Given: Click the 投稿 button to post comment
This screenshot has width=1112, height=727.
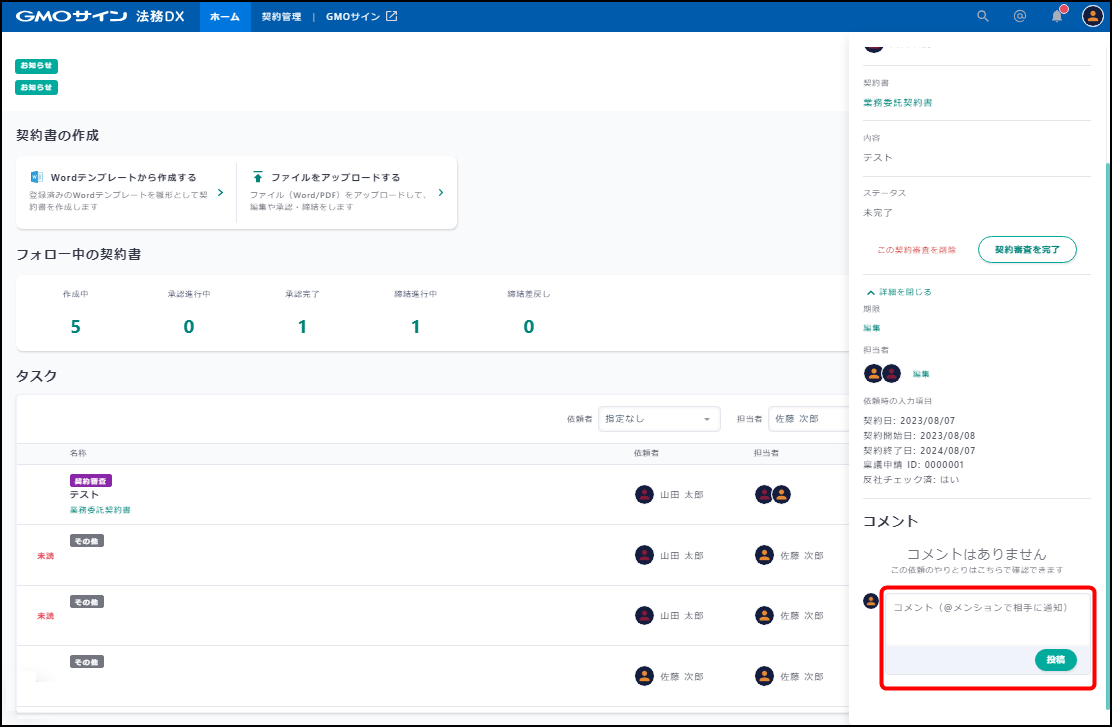Looking at the screenshot, I should [x=1055, y=660].
